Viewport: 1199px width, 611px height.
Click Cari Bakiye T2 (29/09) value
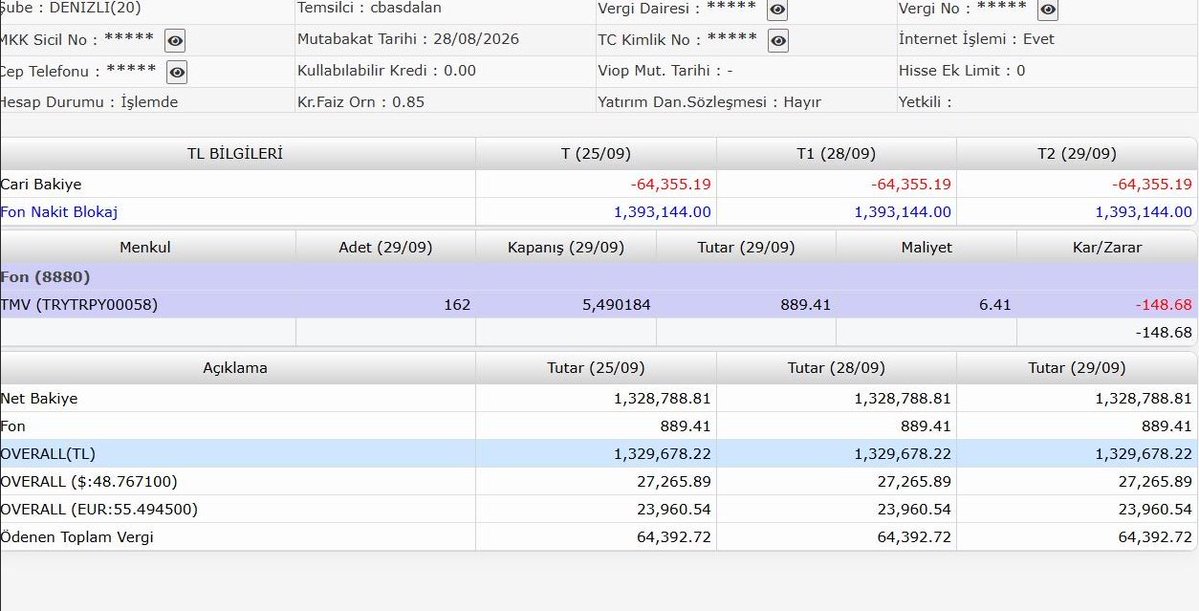1152,184
